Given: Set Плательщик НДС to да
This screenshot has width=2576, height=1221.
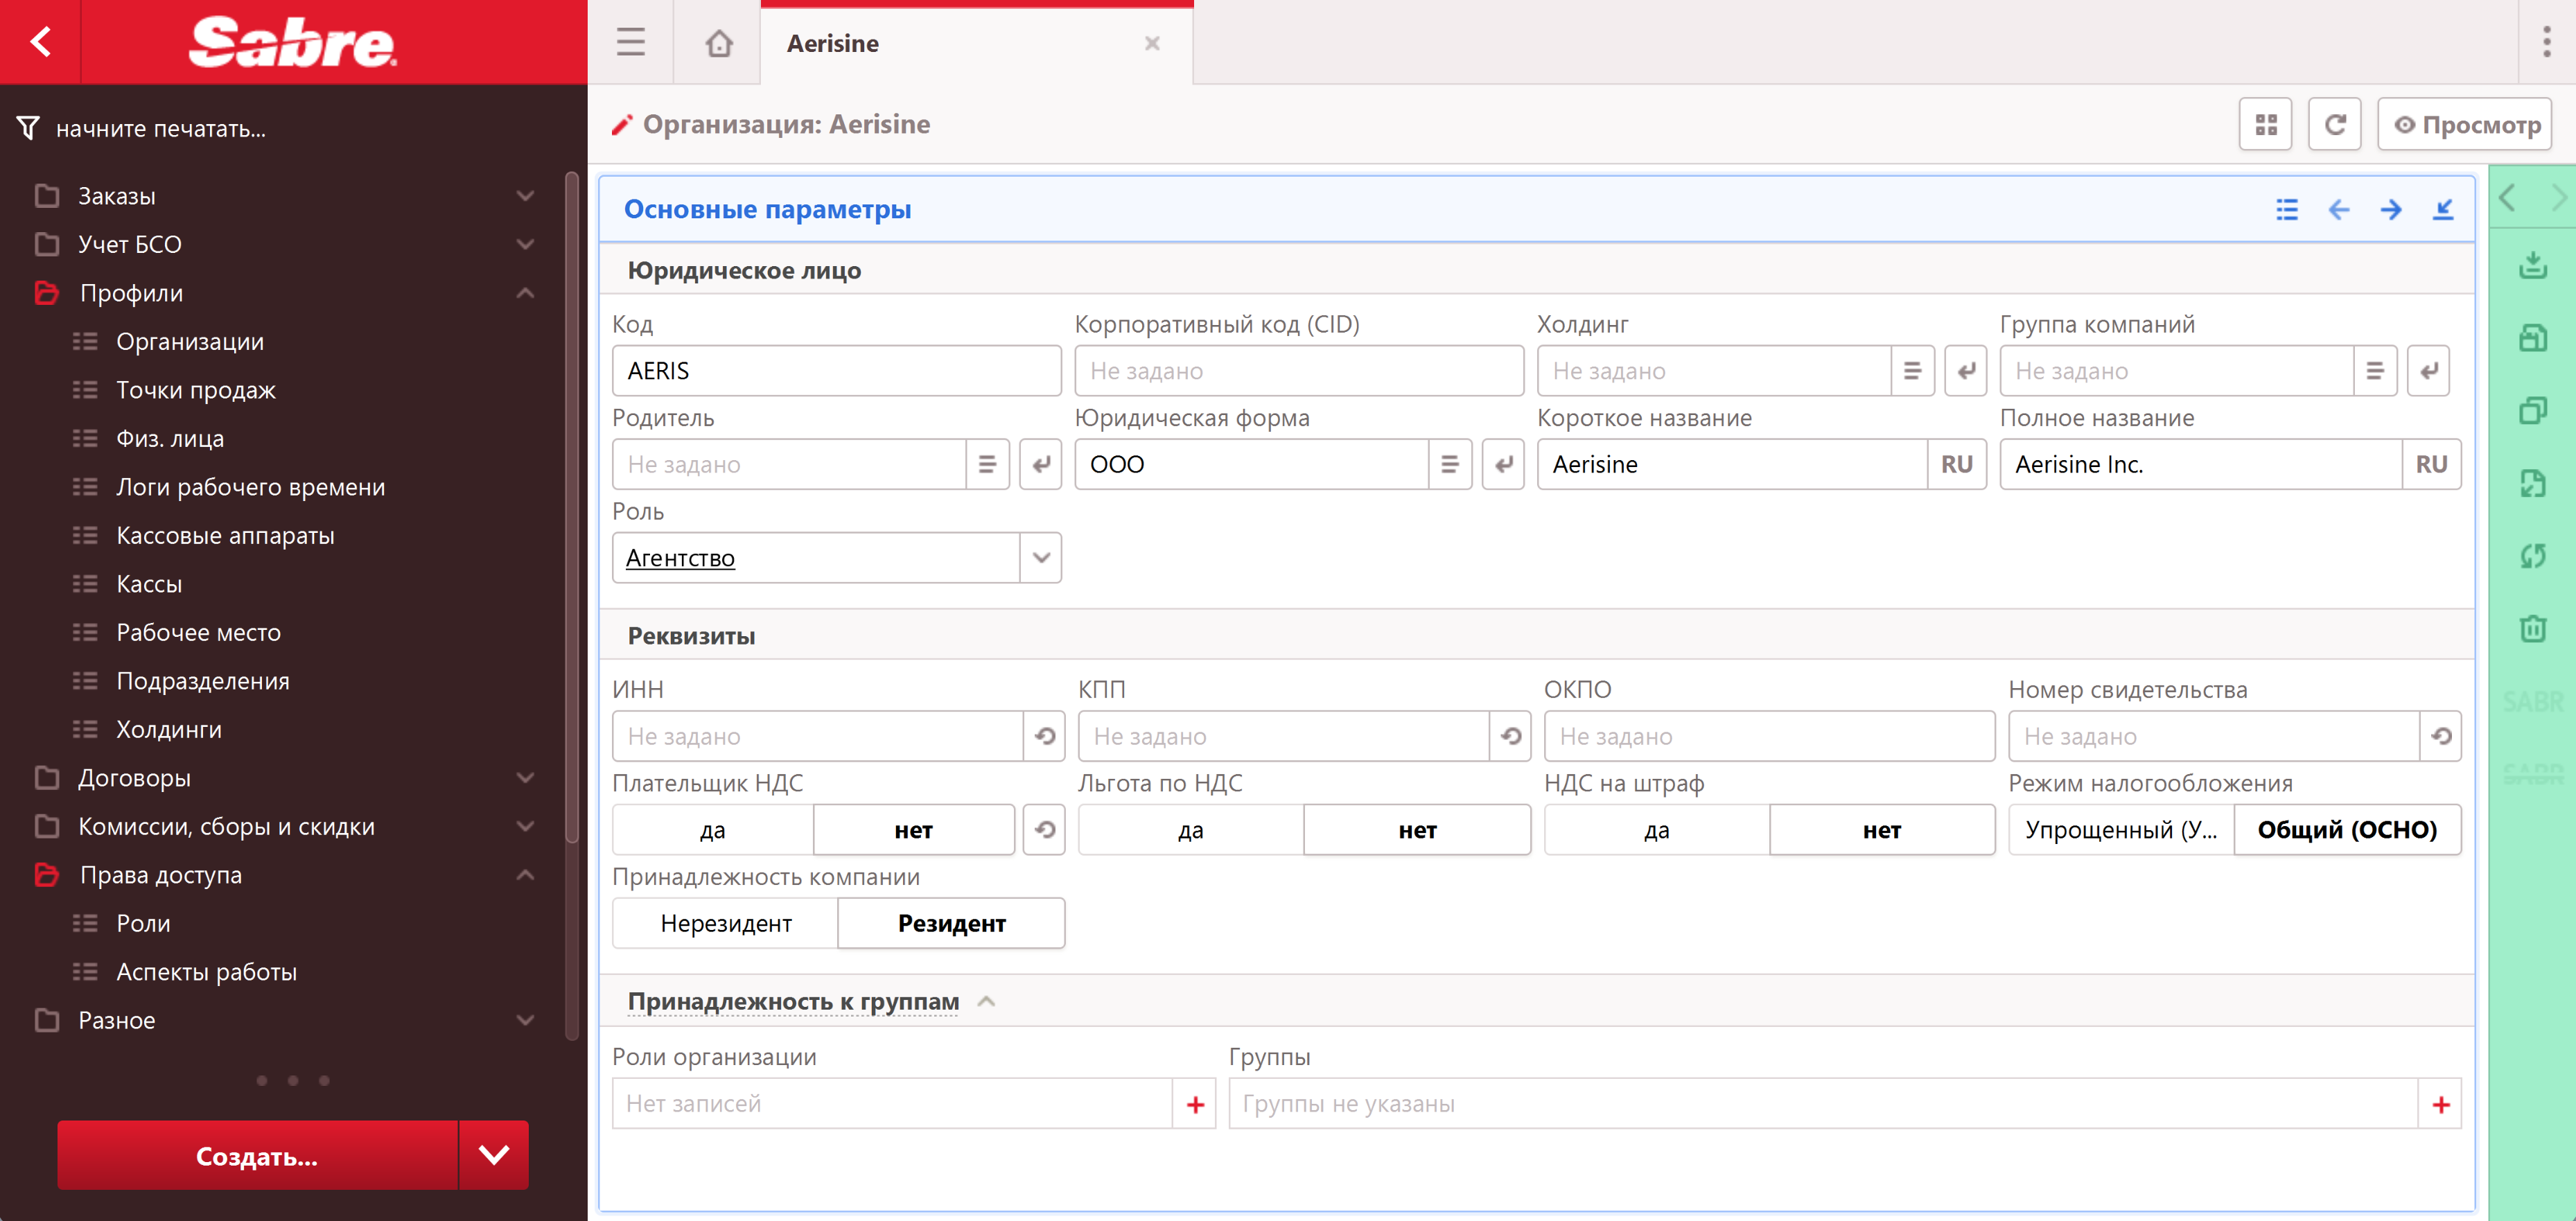Looking at the screenshot, I should click(x=712, y=830).
